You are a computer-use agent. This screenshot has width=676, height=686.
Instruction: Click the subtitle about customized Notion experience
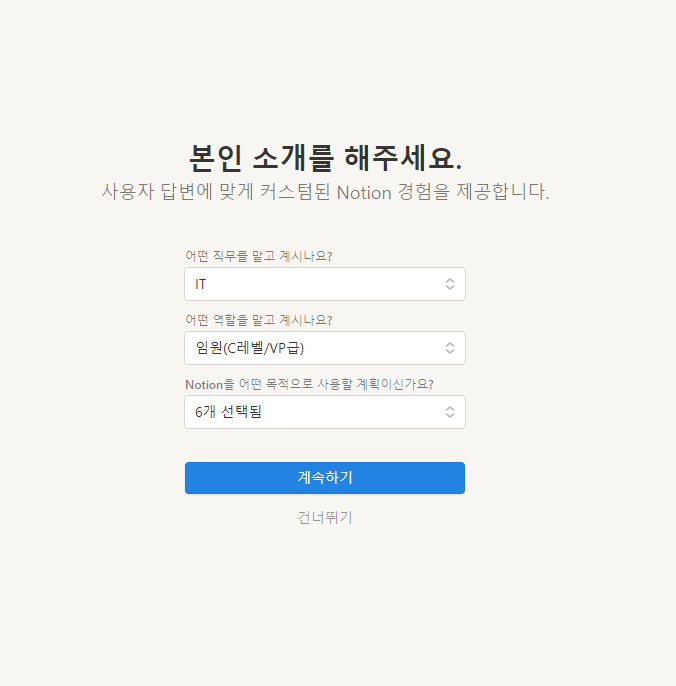325,192
